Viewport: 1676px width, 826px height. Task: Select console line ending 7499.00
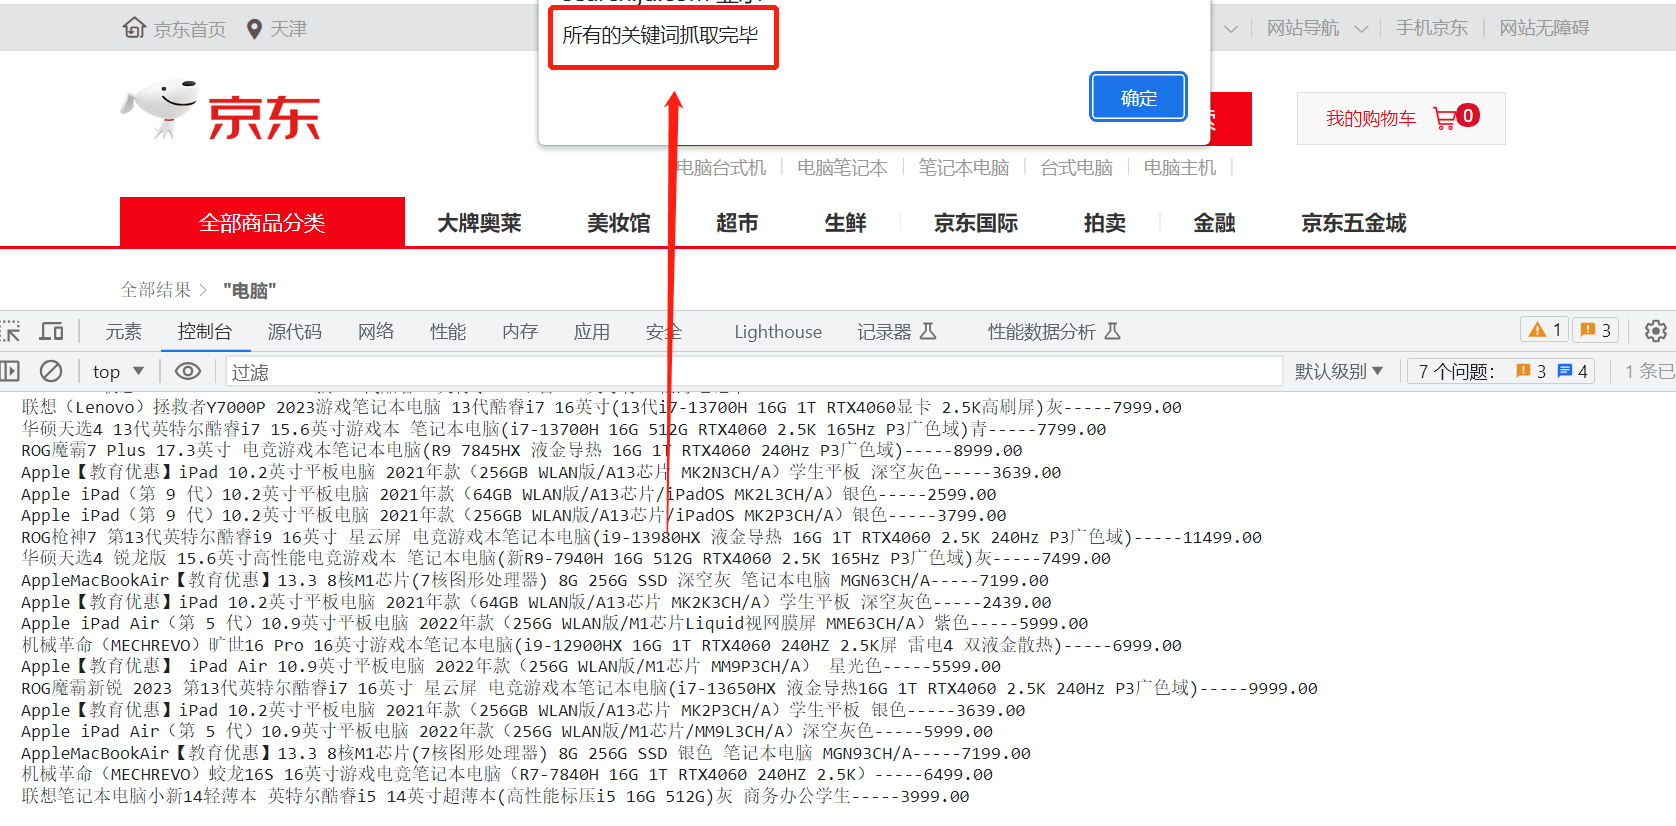pos(565,558)
